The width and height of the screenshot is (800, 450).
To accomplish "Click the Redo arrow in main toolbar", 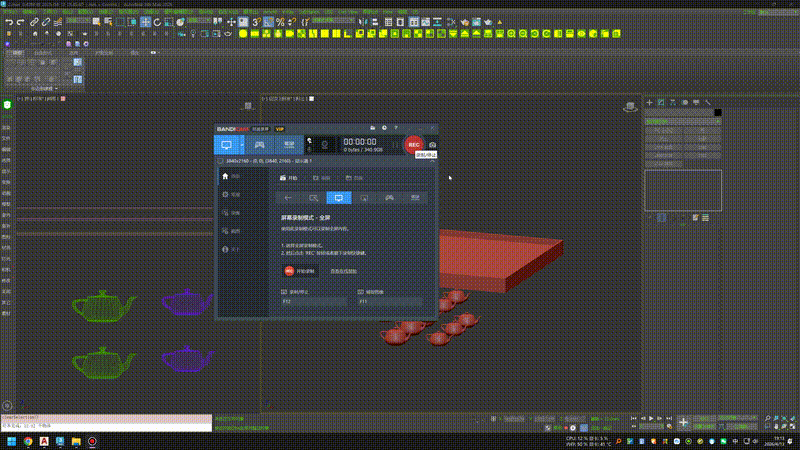I will pyautogui.click(x=20, y=21).
